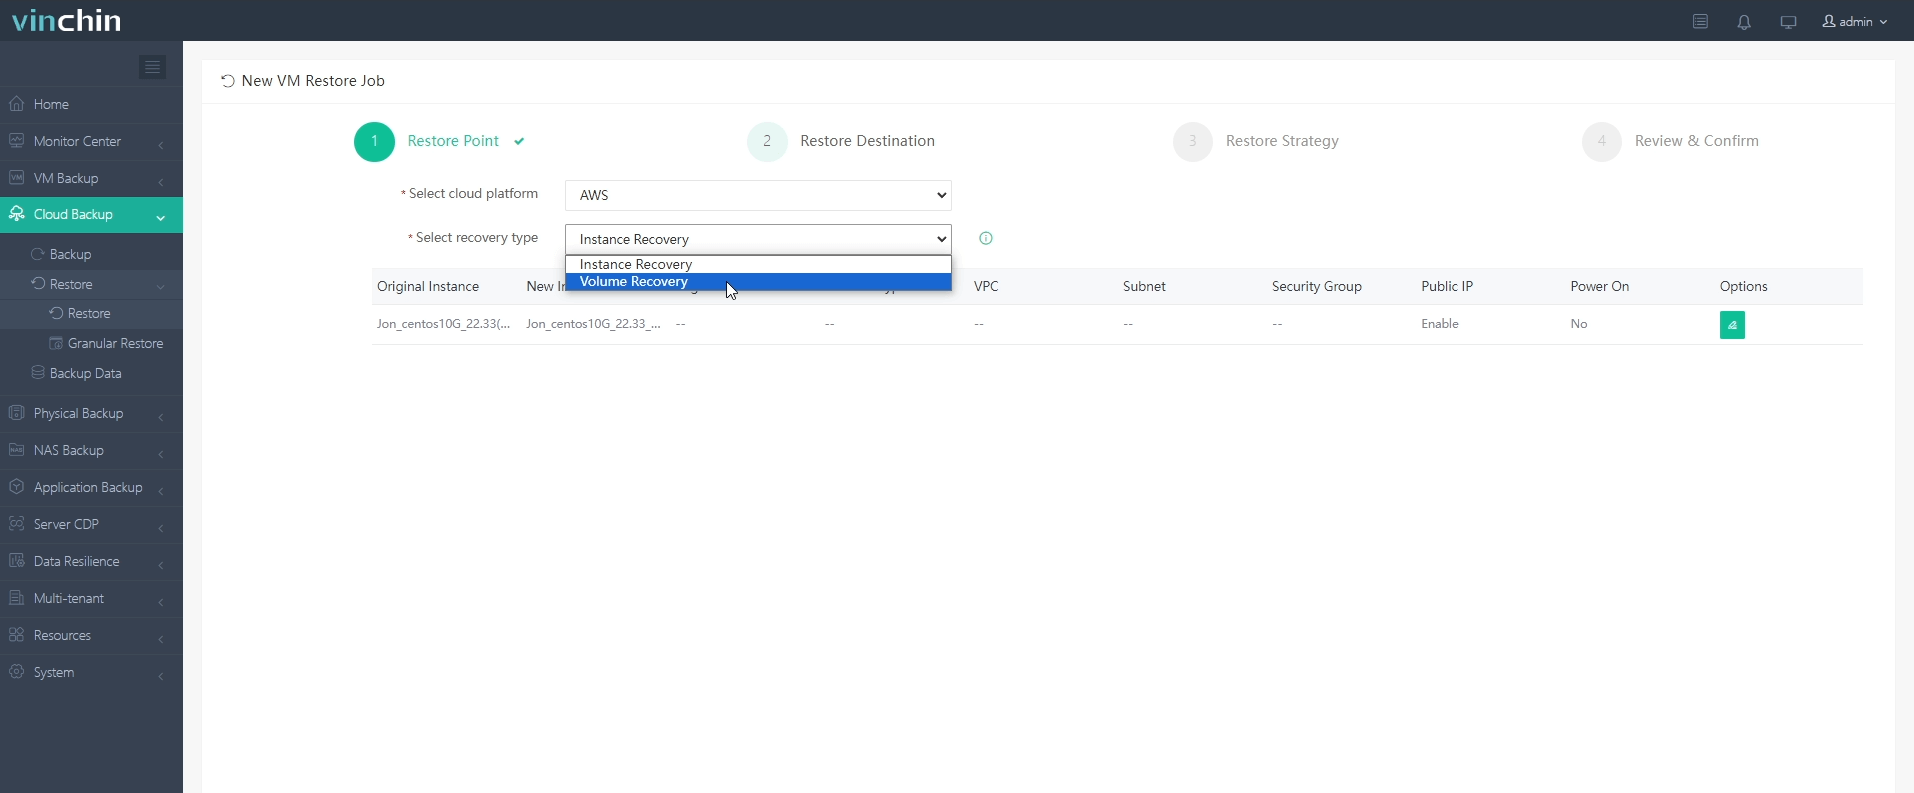Click the vinchin logo

pos(66,20)
